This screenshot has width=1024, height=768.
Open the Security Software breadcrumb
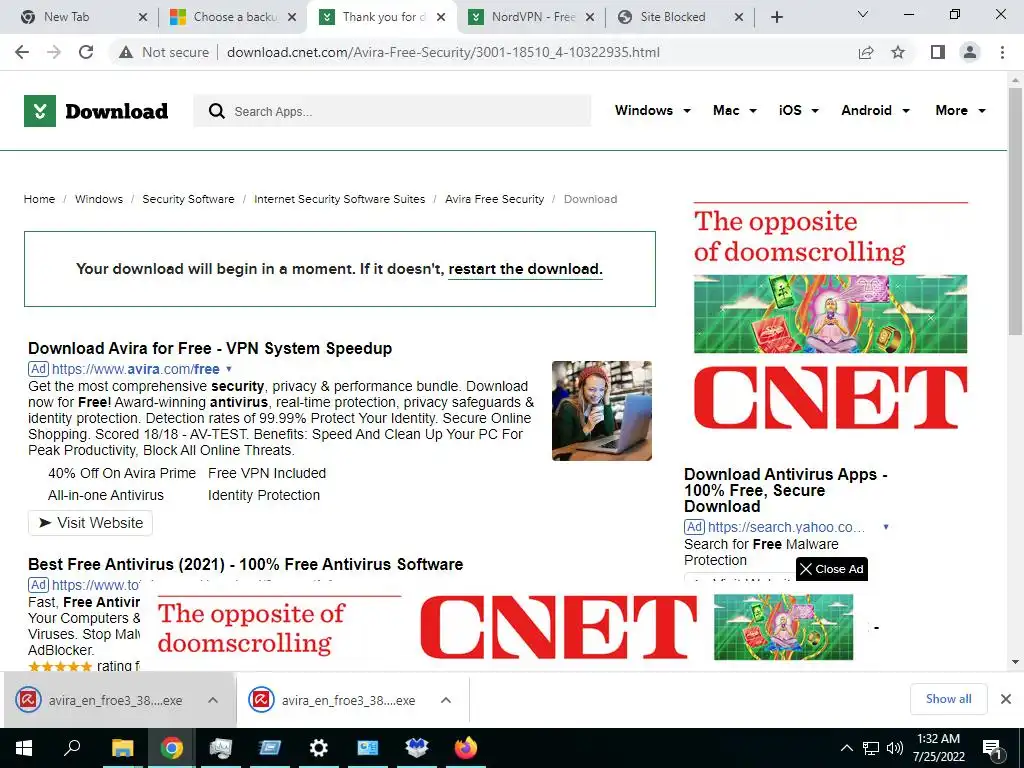(x=188, y=199)
